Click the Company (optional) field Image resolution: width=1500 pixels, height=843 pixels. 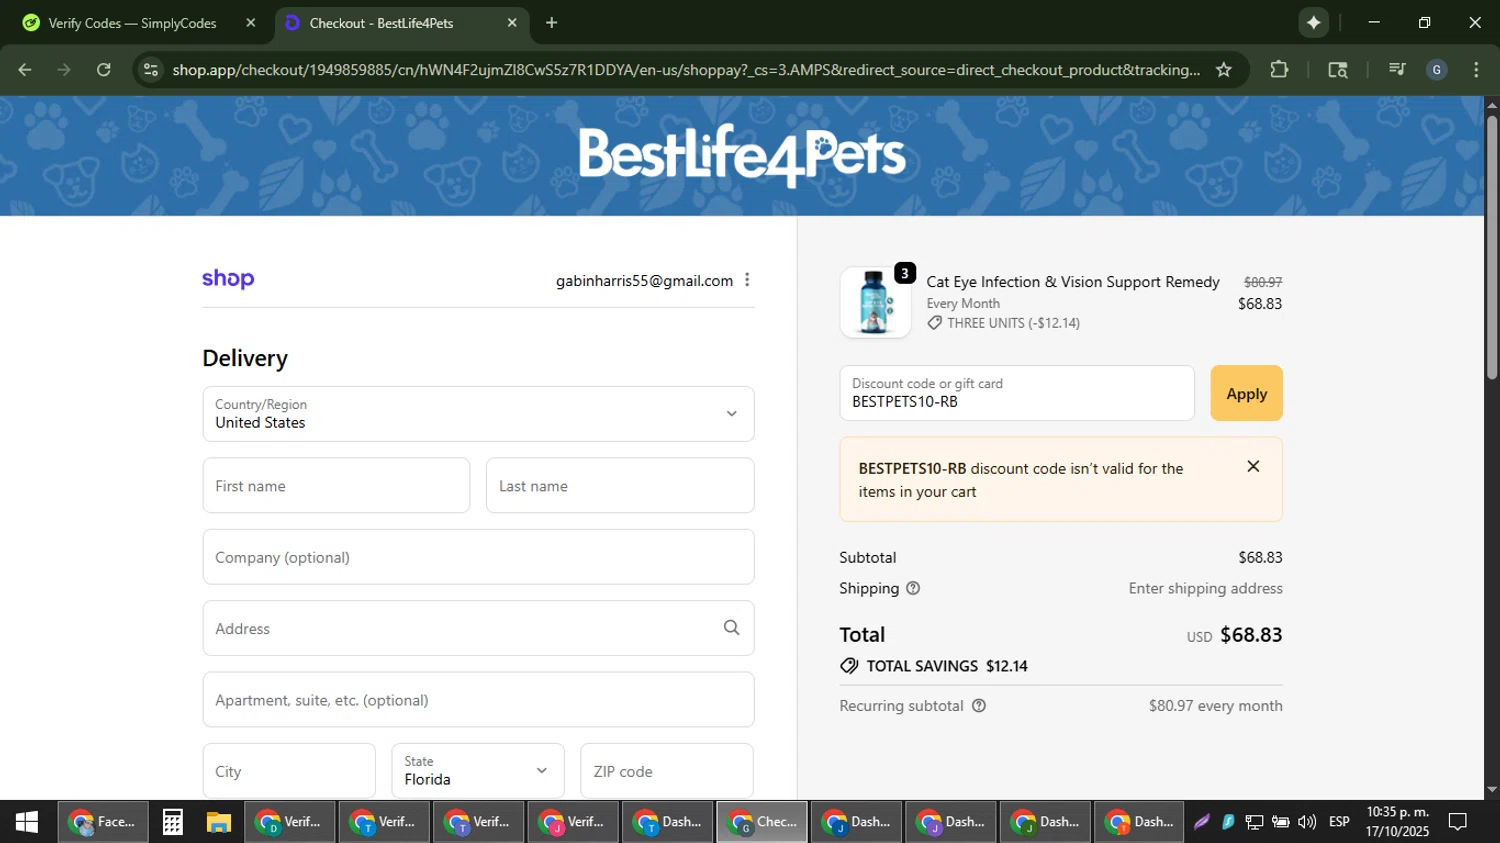pyautogui.click(x=478, y=557)
